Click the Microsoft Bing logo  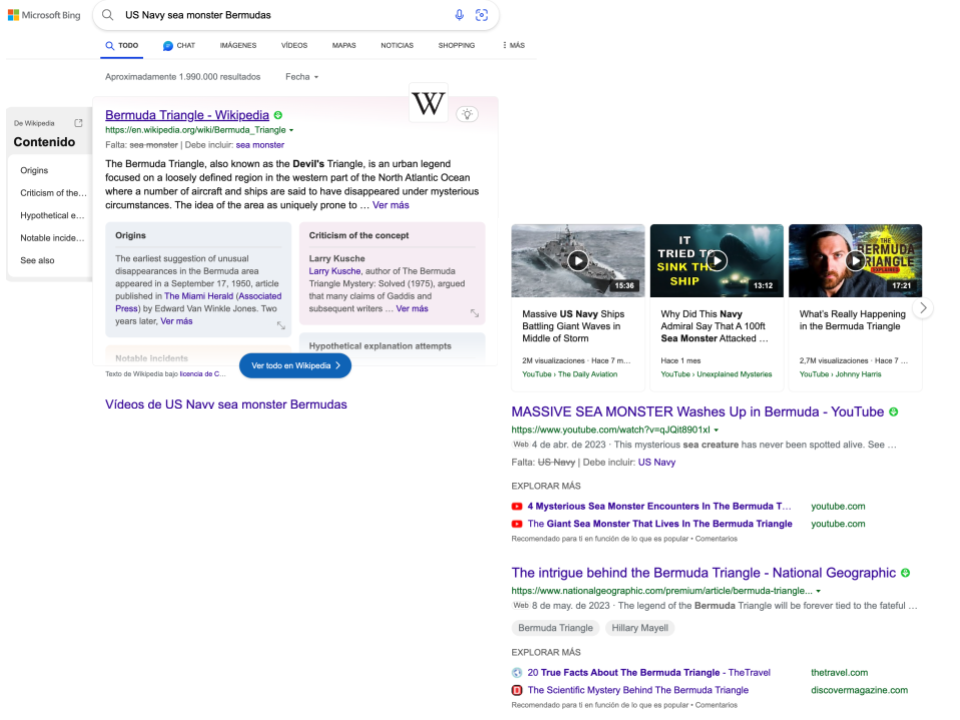[x=44, y=15]
